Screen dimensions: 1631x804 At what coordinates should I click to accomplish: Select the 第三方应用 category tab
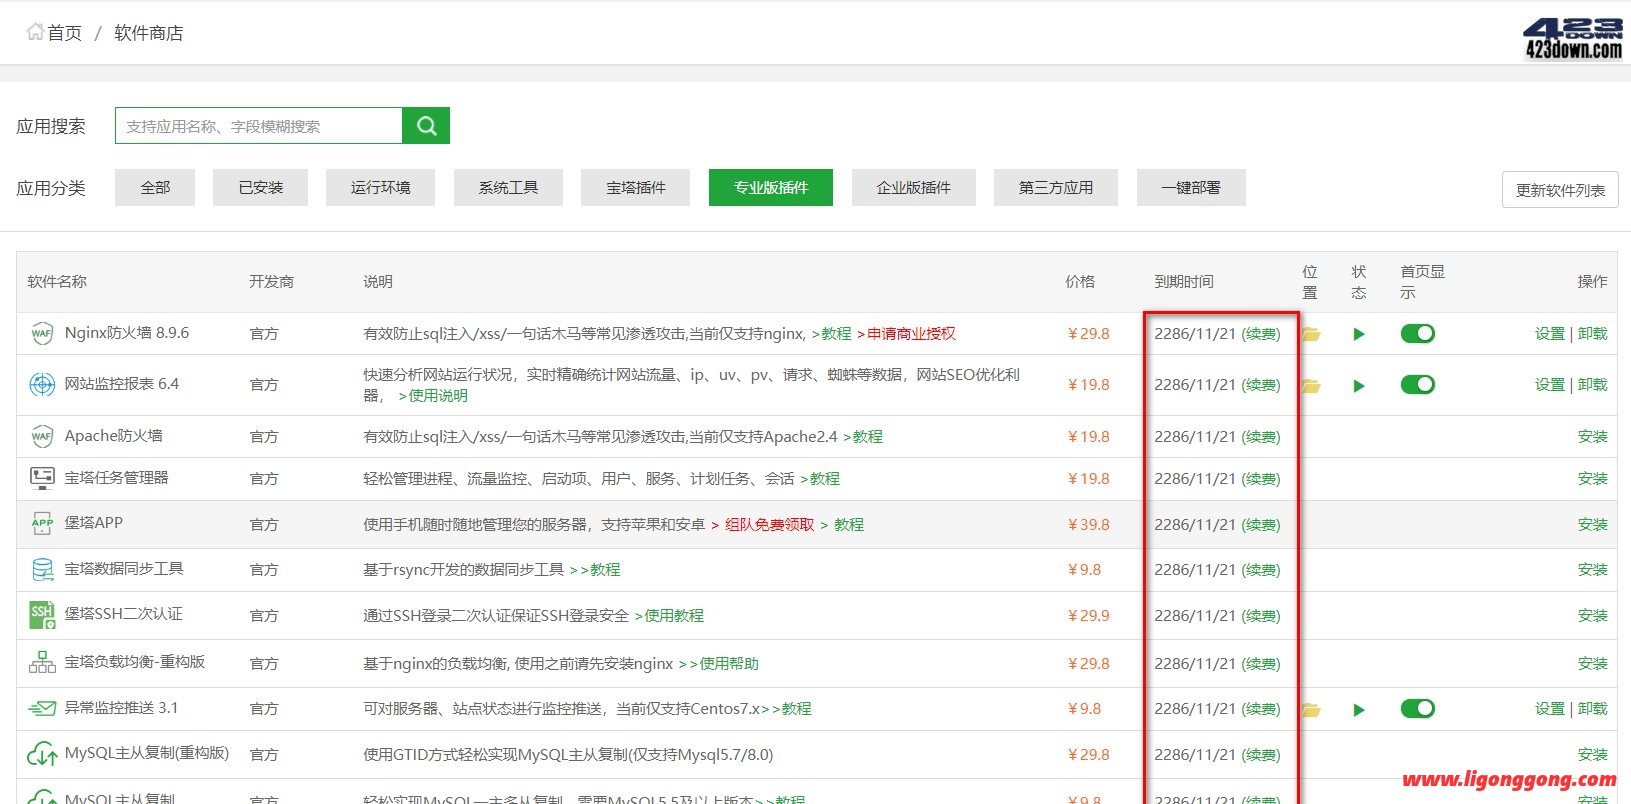(x=1056, y=187)
